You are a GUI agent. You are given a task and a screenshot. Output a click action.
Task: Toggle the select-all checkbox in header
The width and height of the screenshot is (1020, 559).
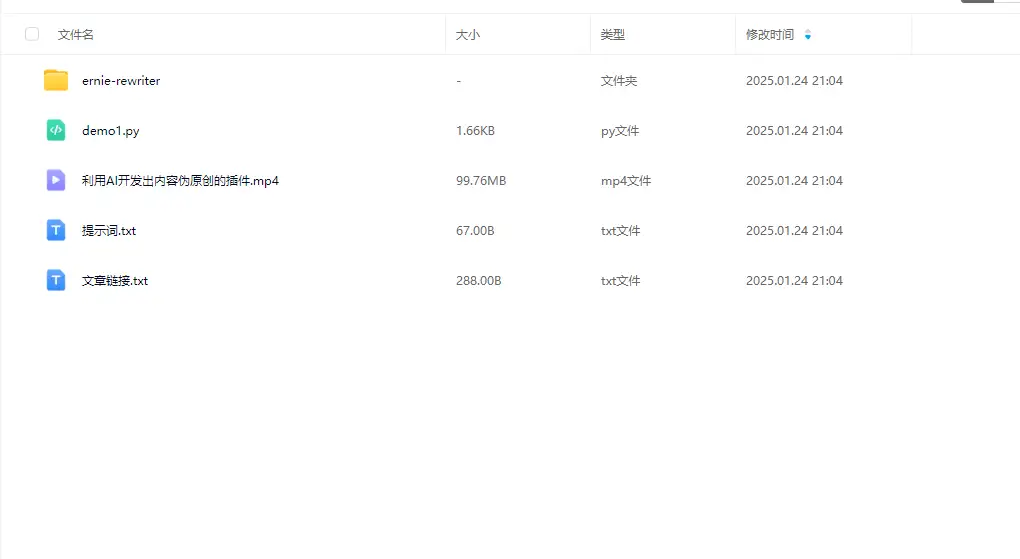click(x=32, y=34)
